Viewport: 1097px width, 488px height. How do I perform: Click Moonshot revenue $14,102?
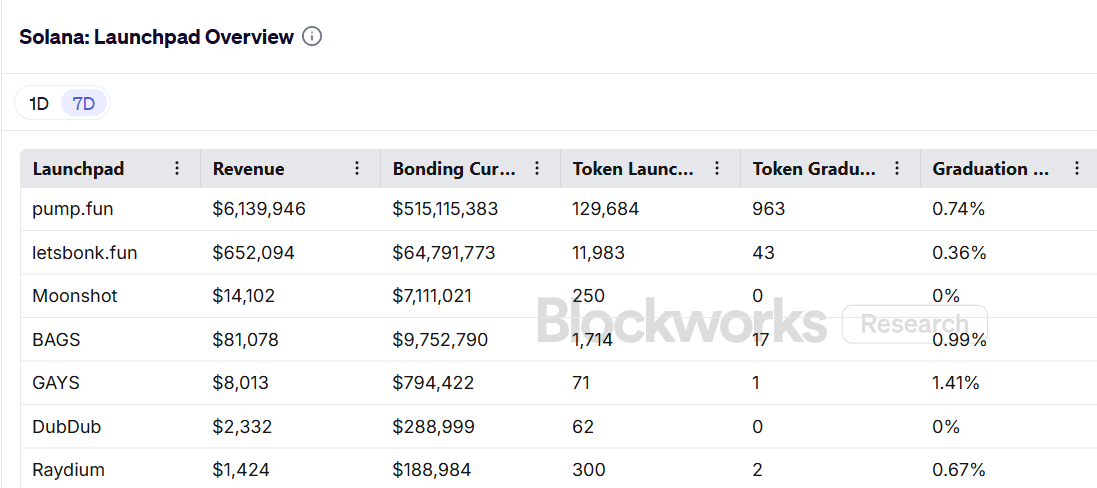243,296
